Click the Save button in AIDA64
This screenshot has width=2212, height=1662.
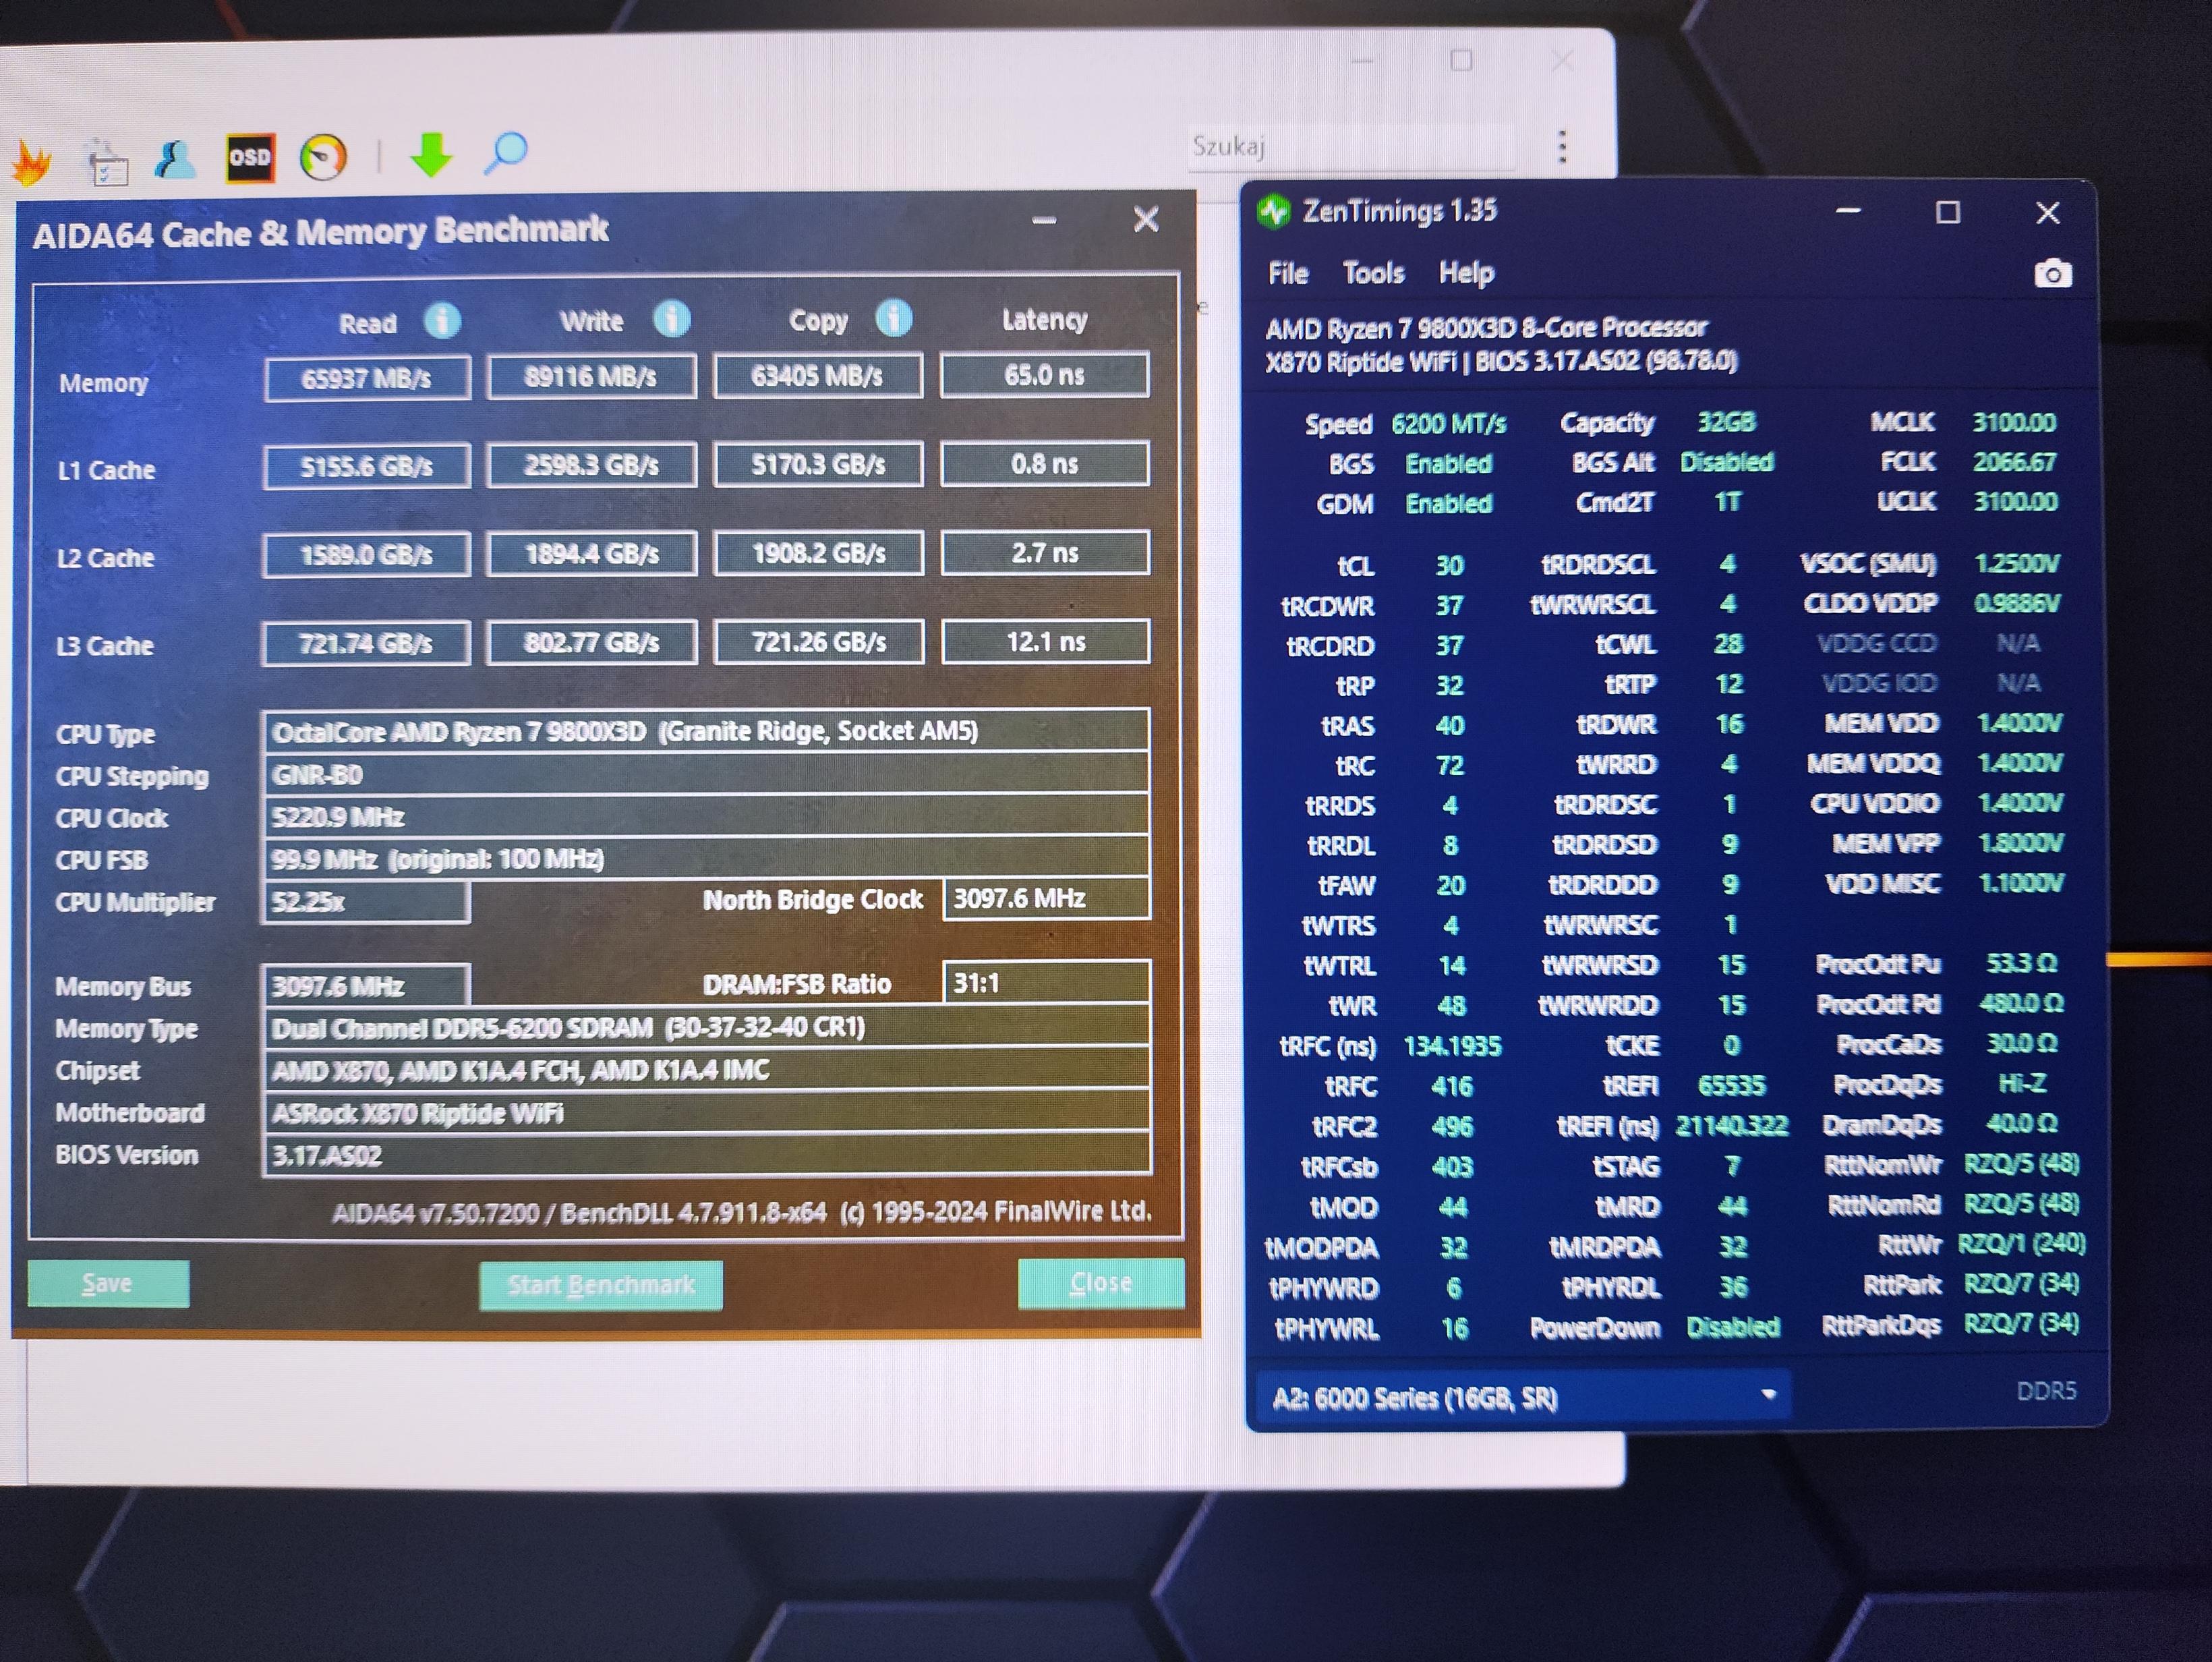108,1283
